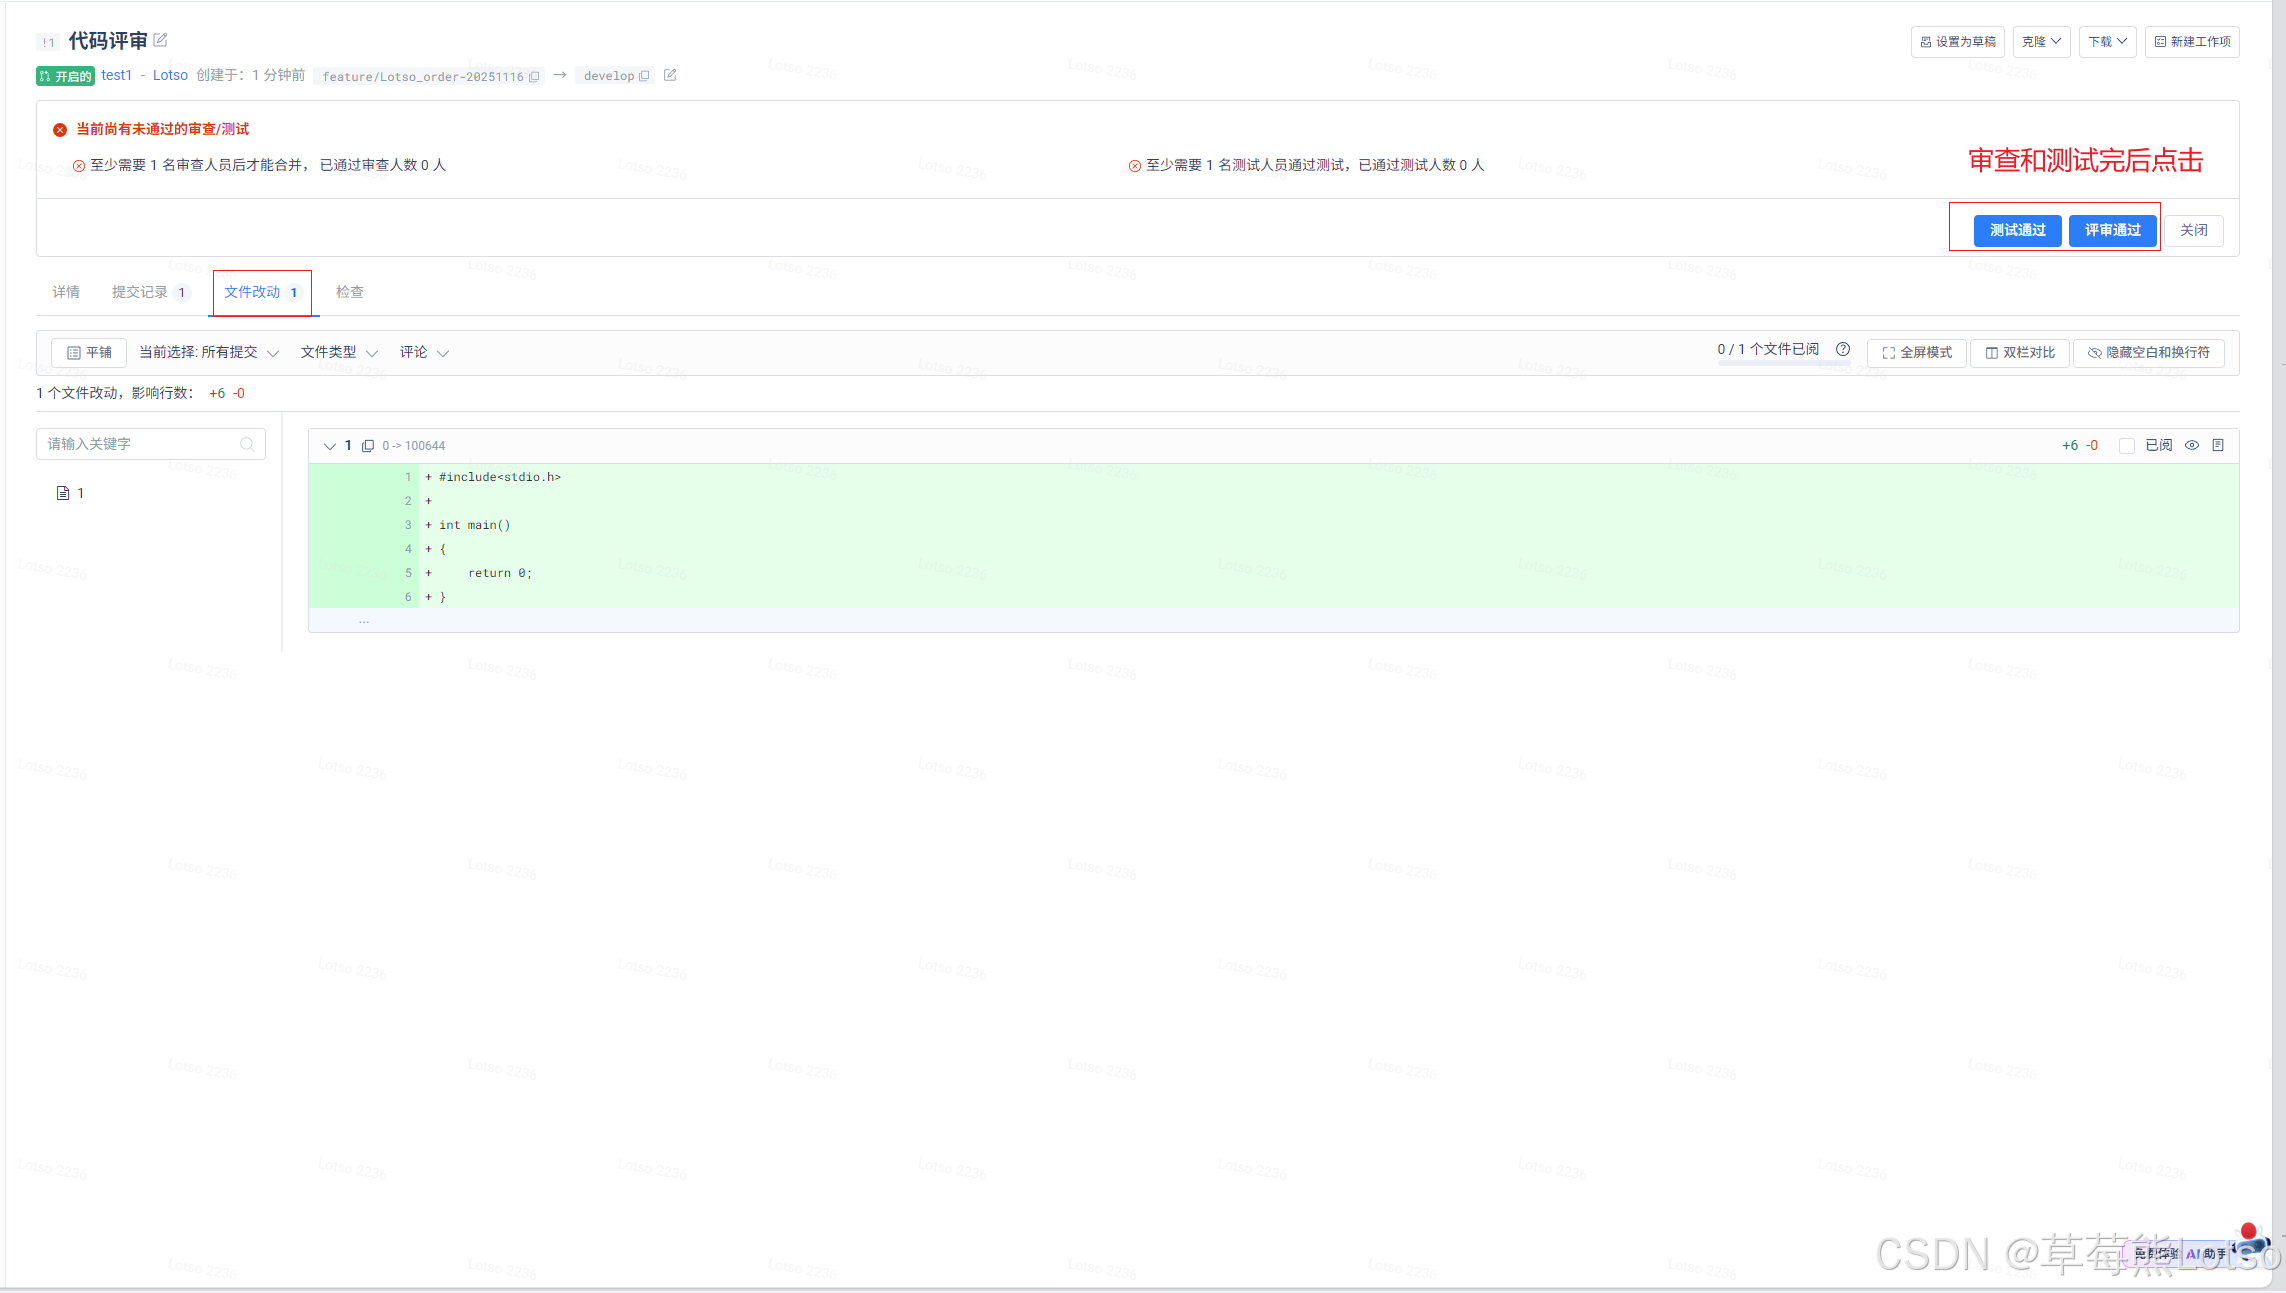Toggle the eye icon to view the file
This screenshot has height=1293, width=2286.
[x=2192, y=445]
